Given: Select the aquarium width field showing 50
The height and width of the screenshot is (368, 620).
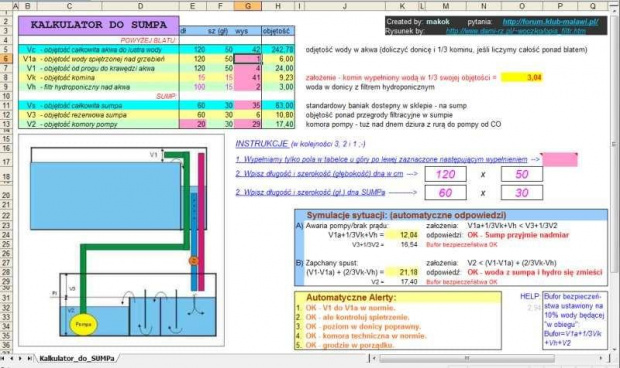Looking at the screenshot, I should [x=522, y=174].
